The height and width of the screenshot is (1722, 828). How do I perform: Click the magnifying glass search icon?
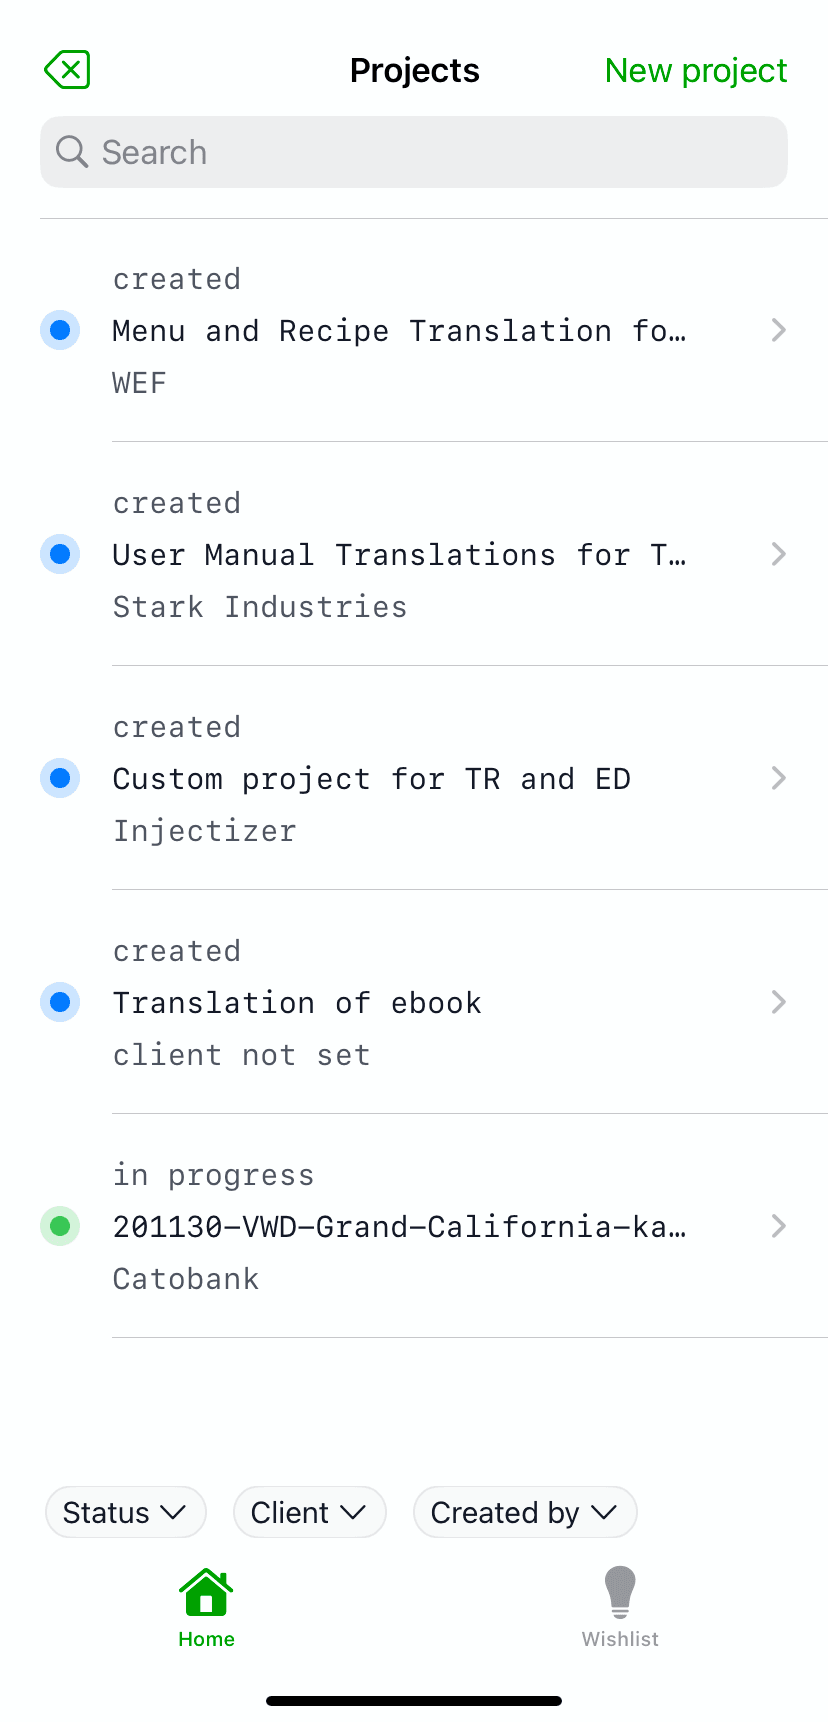pos(71,152)
